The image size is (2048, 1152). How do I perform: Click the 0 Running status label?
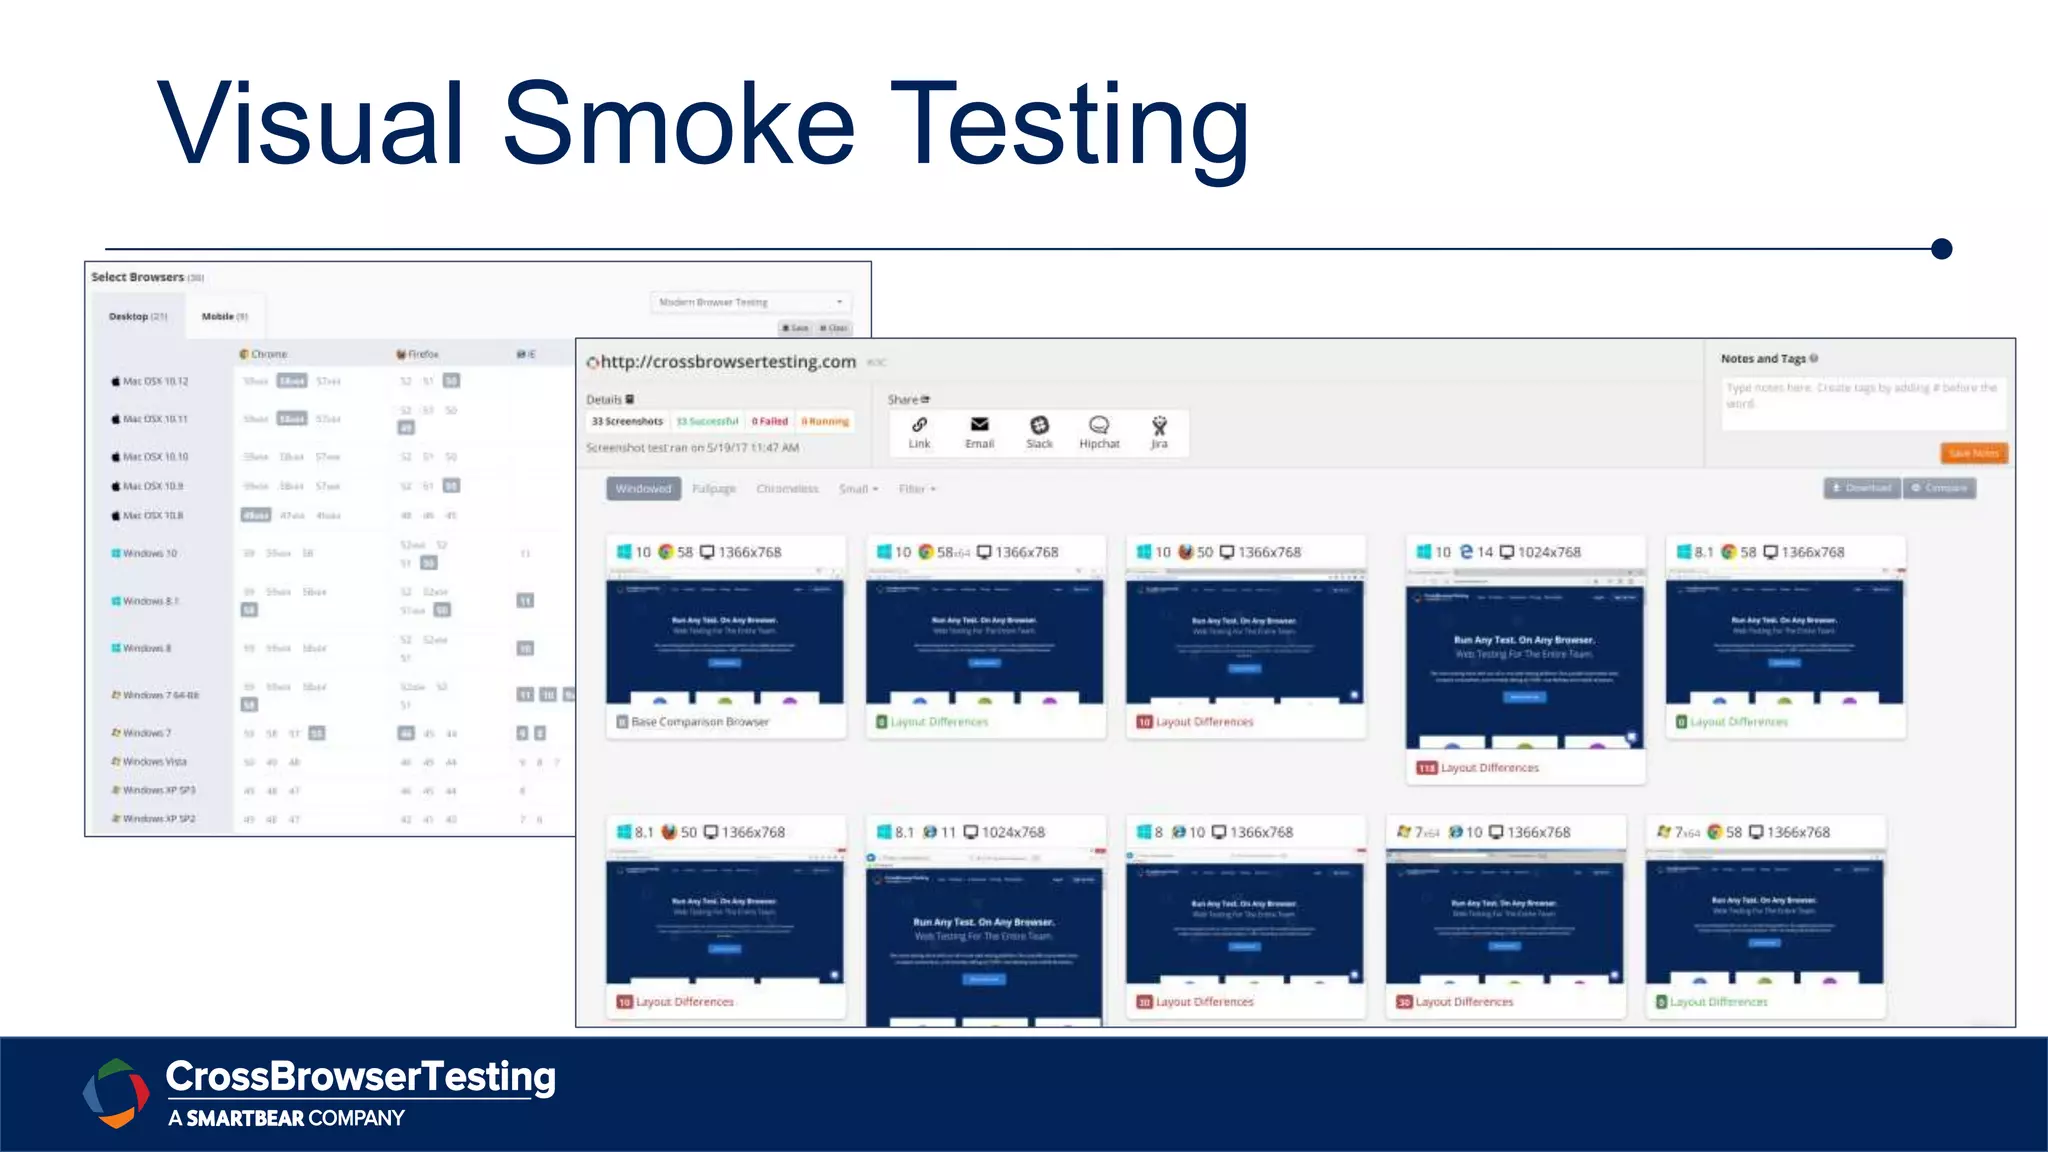pos(825,421)
